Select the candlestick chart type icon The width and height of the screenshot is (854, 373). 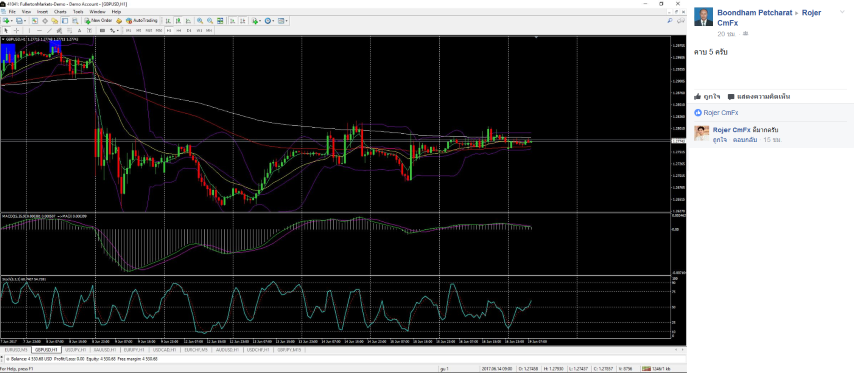178,21
